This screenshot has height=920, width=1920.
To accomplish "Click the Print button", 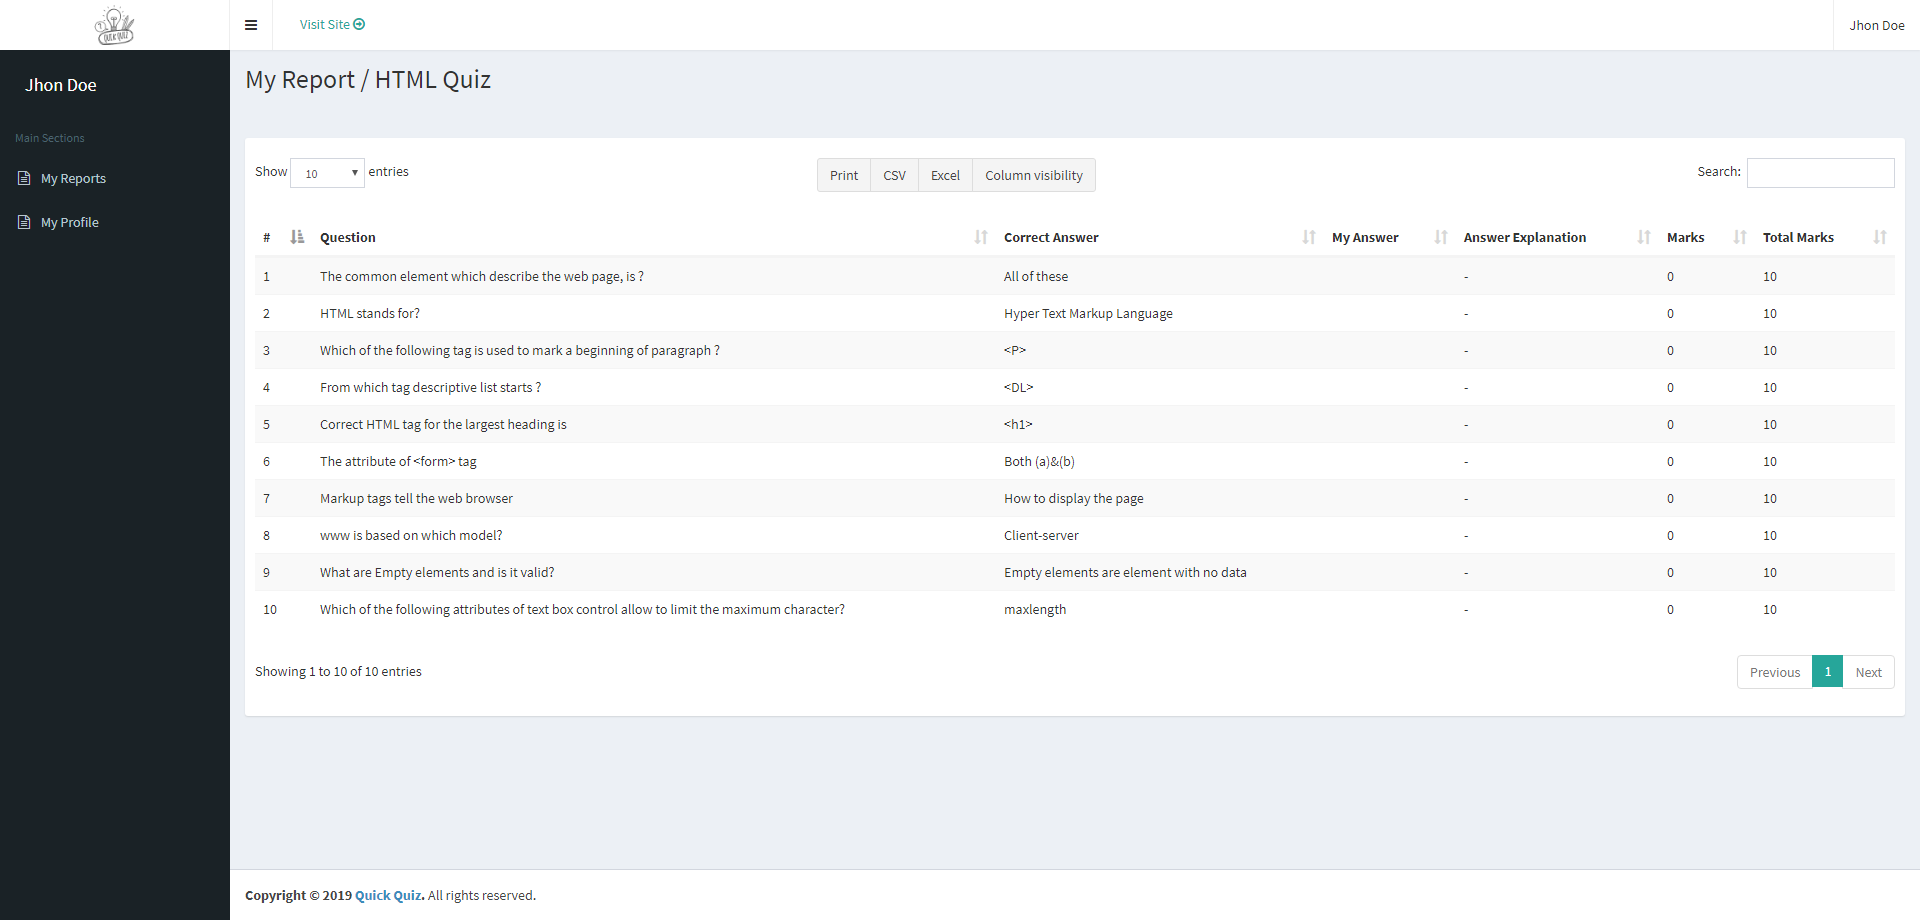I will [843, 175].
